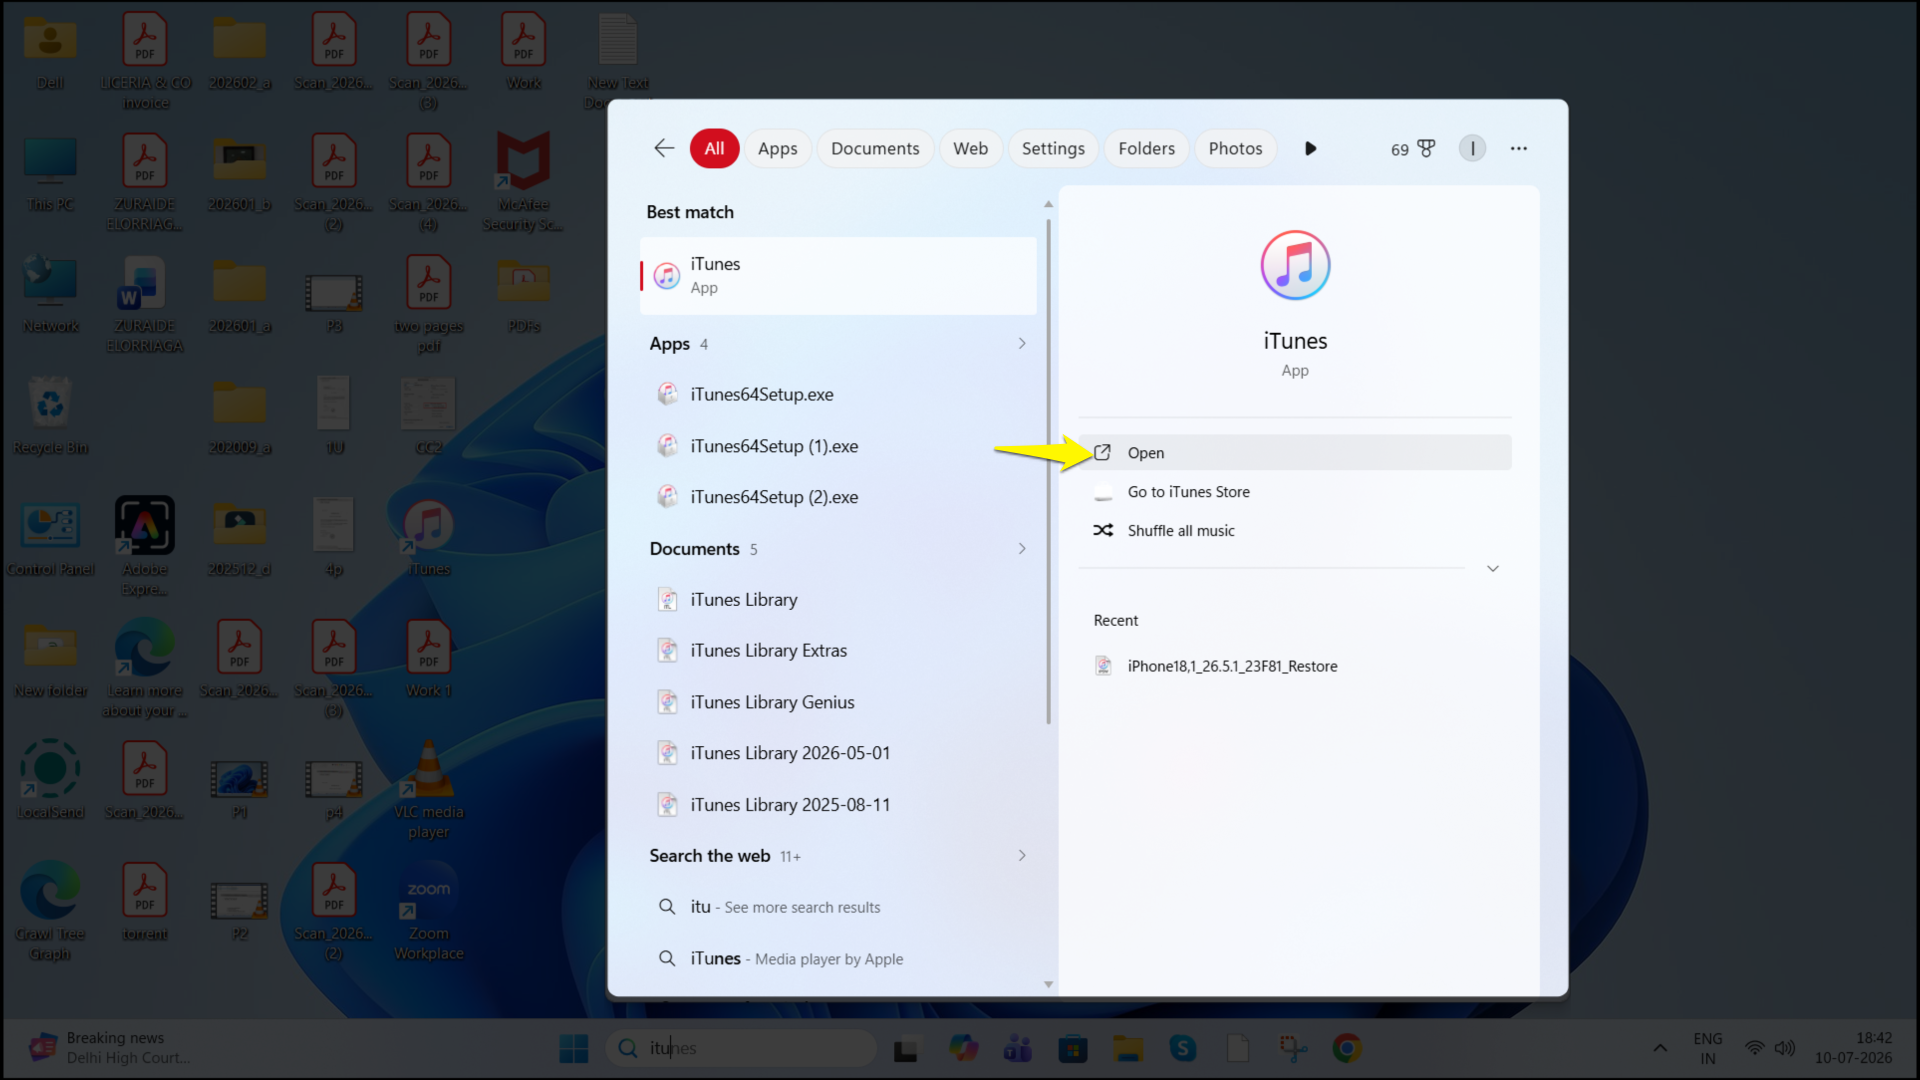Select the All filter tab
1920x1080 pixels.
tap(714, 148)
